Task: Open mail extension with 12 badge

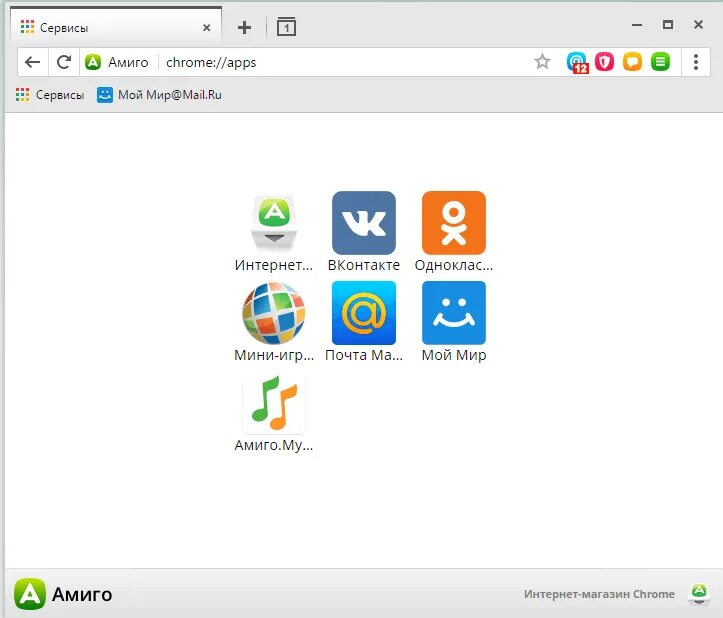Action: point(577,62)
